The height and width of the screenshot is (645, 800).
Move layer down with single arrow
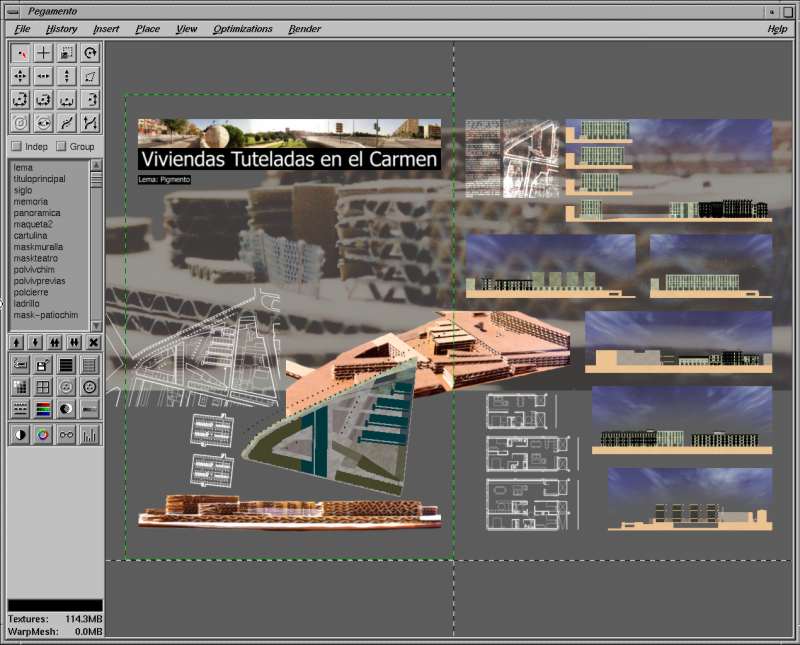point(35,342)
